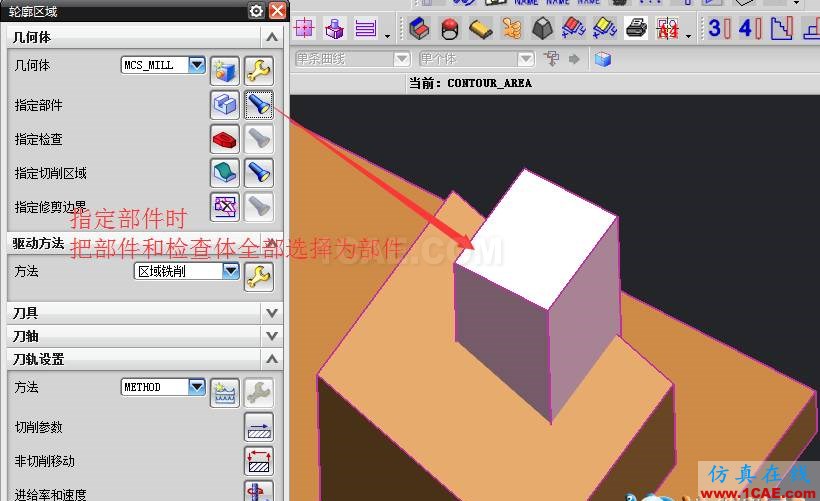This screenshot has height=501, width=820.
Task: Open the 区域铣削 drive method dropdown
Action: click(231, 271)
